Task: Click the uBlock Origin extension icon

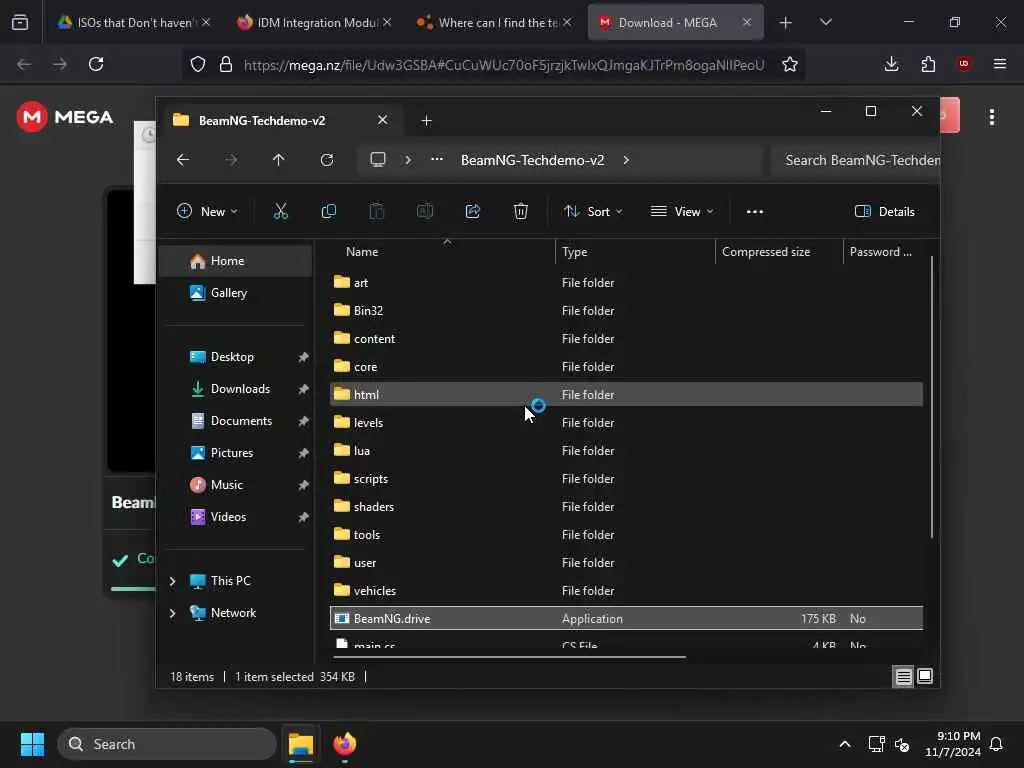Action: (x=964, y=63)
